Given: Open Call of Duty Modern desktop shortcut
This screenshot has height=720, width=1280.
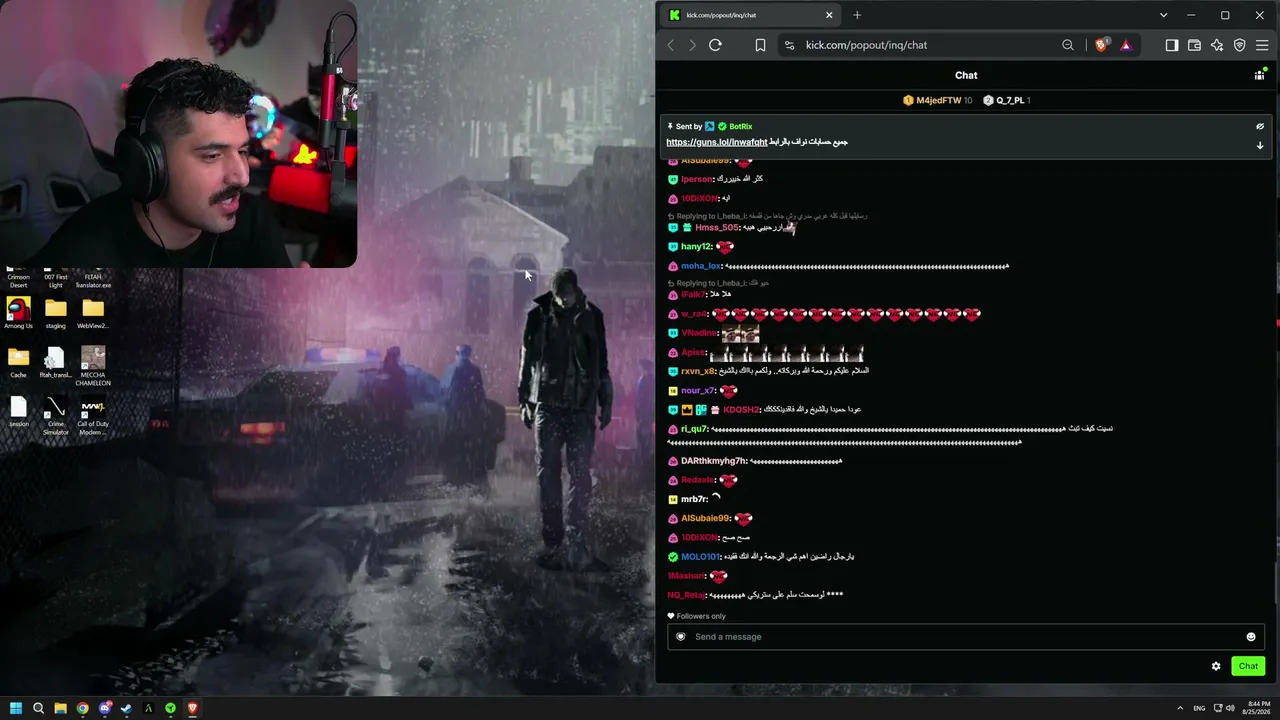Looking at the screenshot, I should (93, 415).
